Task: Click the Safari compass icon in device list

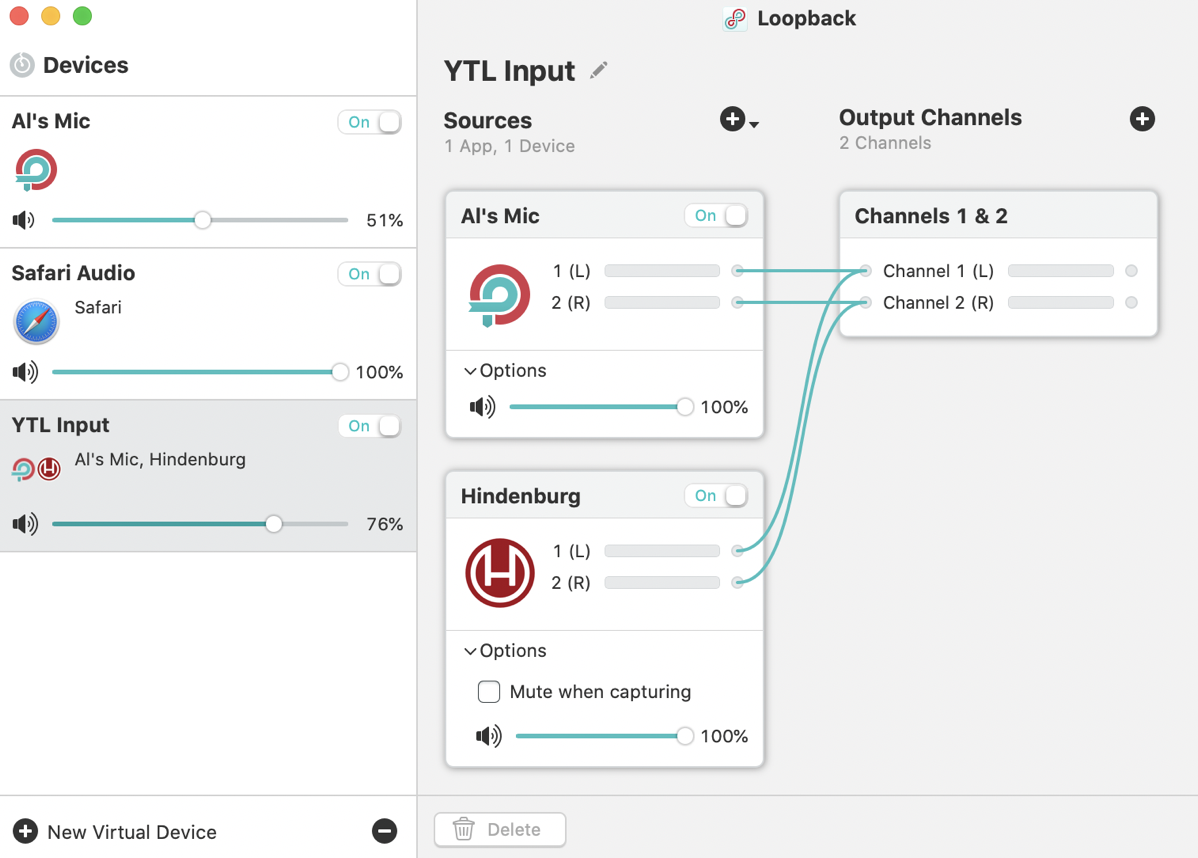Action: point(36,321)
